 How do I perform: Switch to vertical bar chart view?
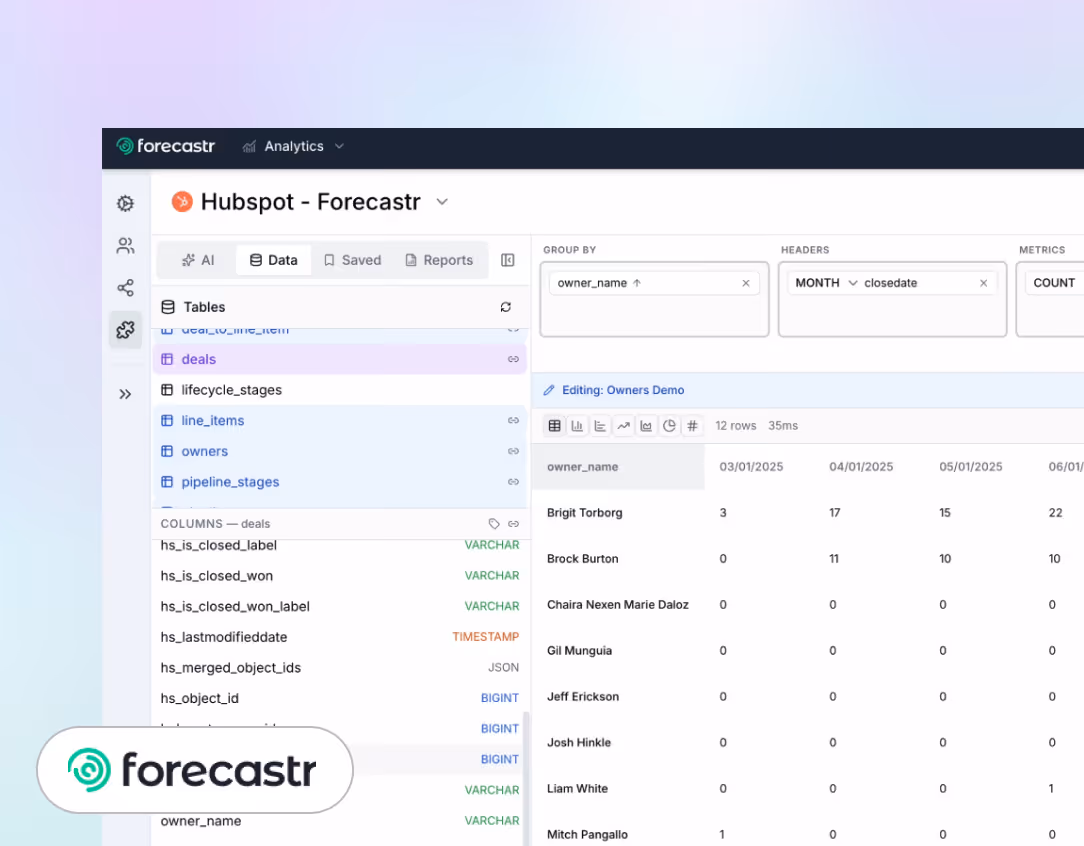coord(577,426)
